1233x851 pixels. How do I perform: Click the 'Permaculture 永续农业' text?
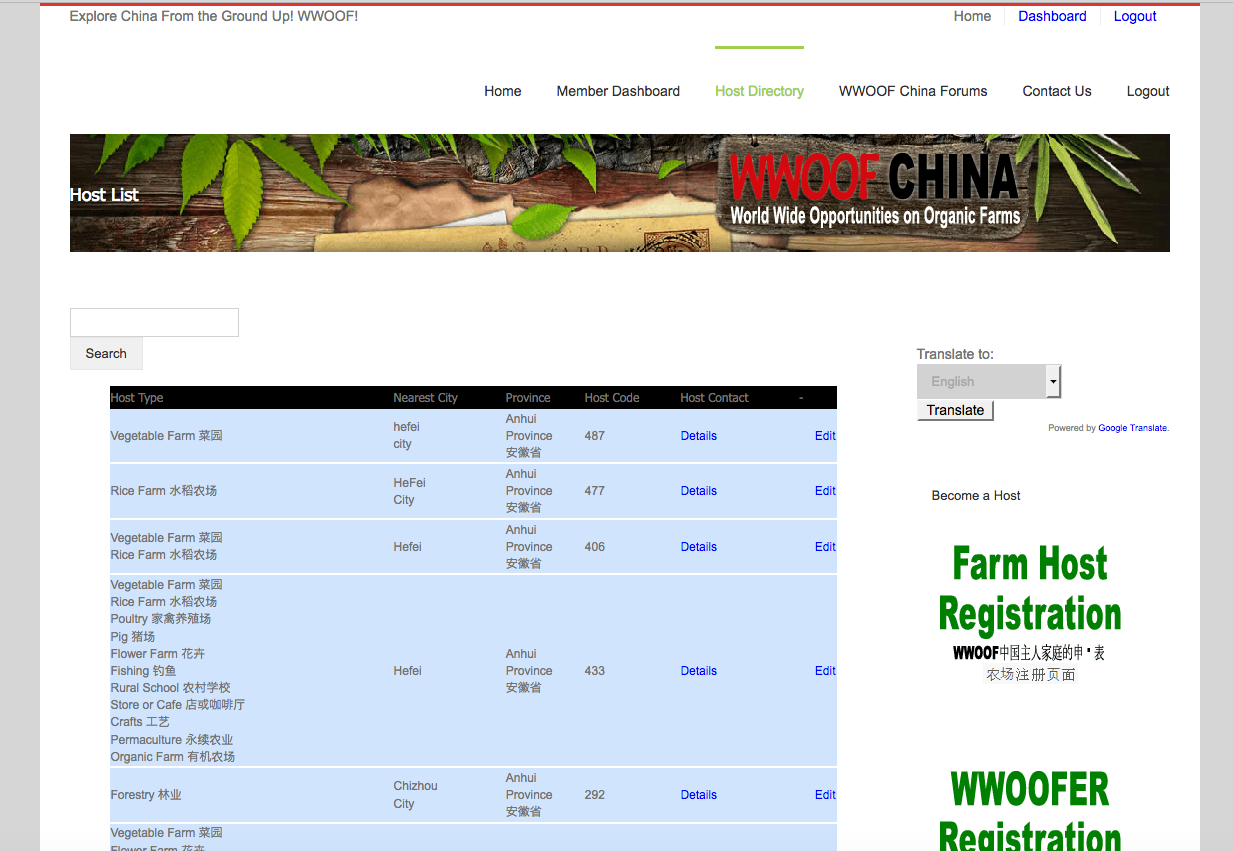click(172, 740)
